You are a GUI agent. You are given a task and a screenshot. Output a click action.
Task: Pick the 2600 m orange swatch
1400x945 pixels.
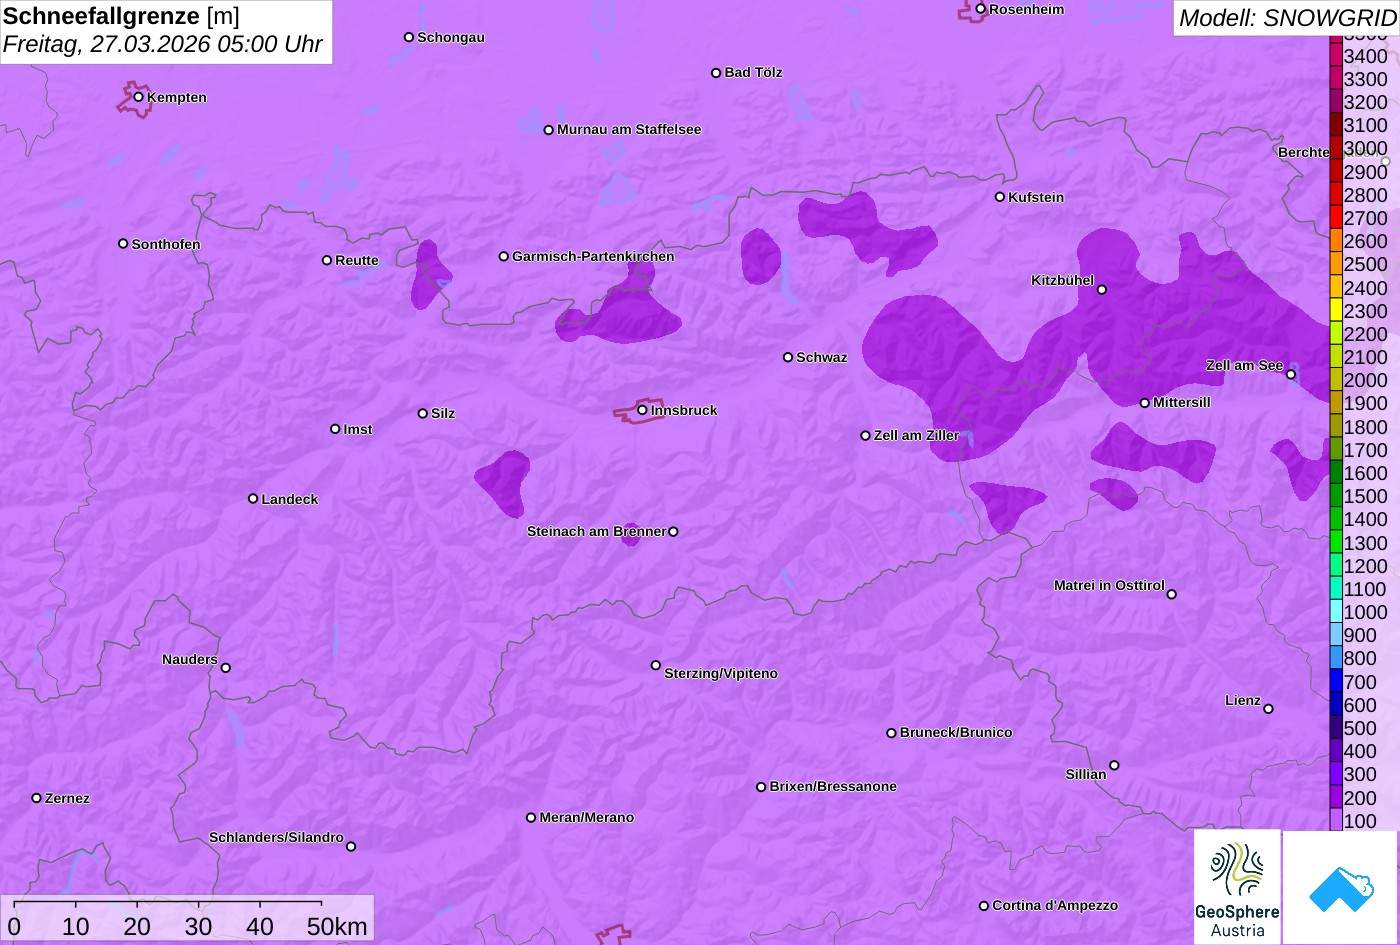coord(1336,241)
